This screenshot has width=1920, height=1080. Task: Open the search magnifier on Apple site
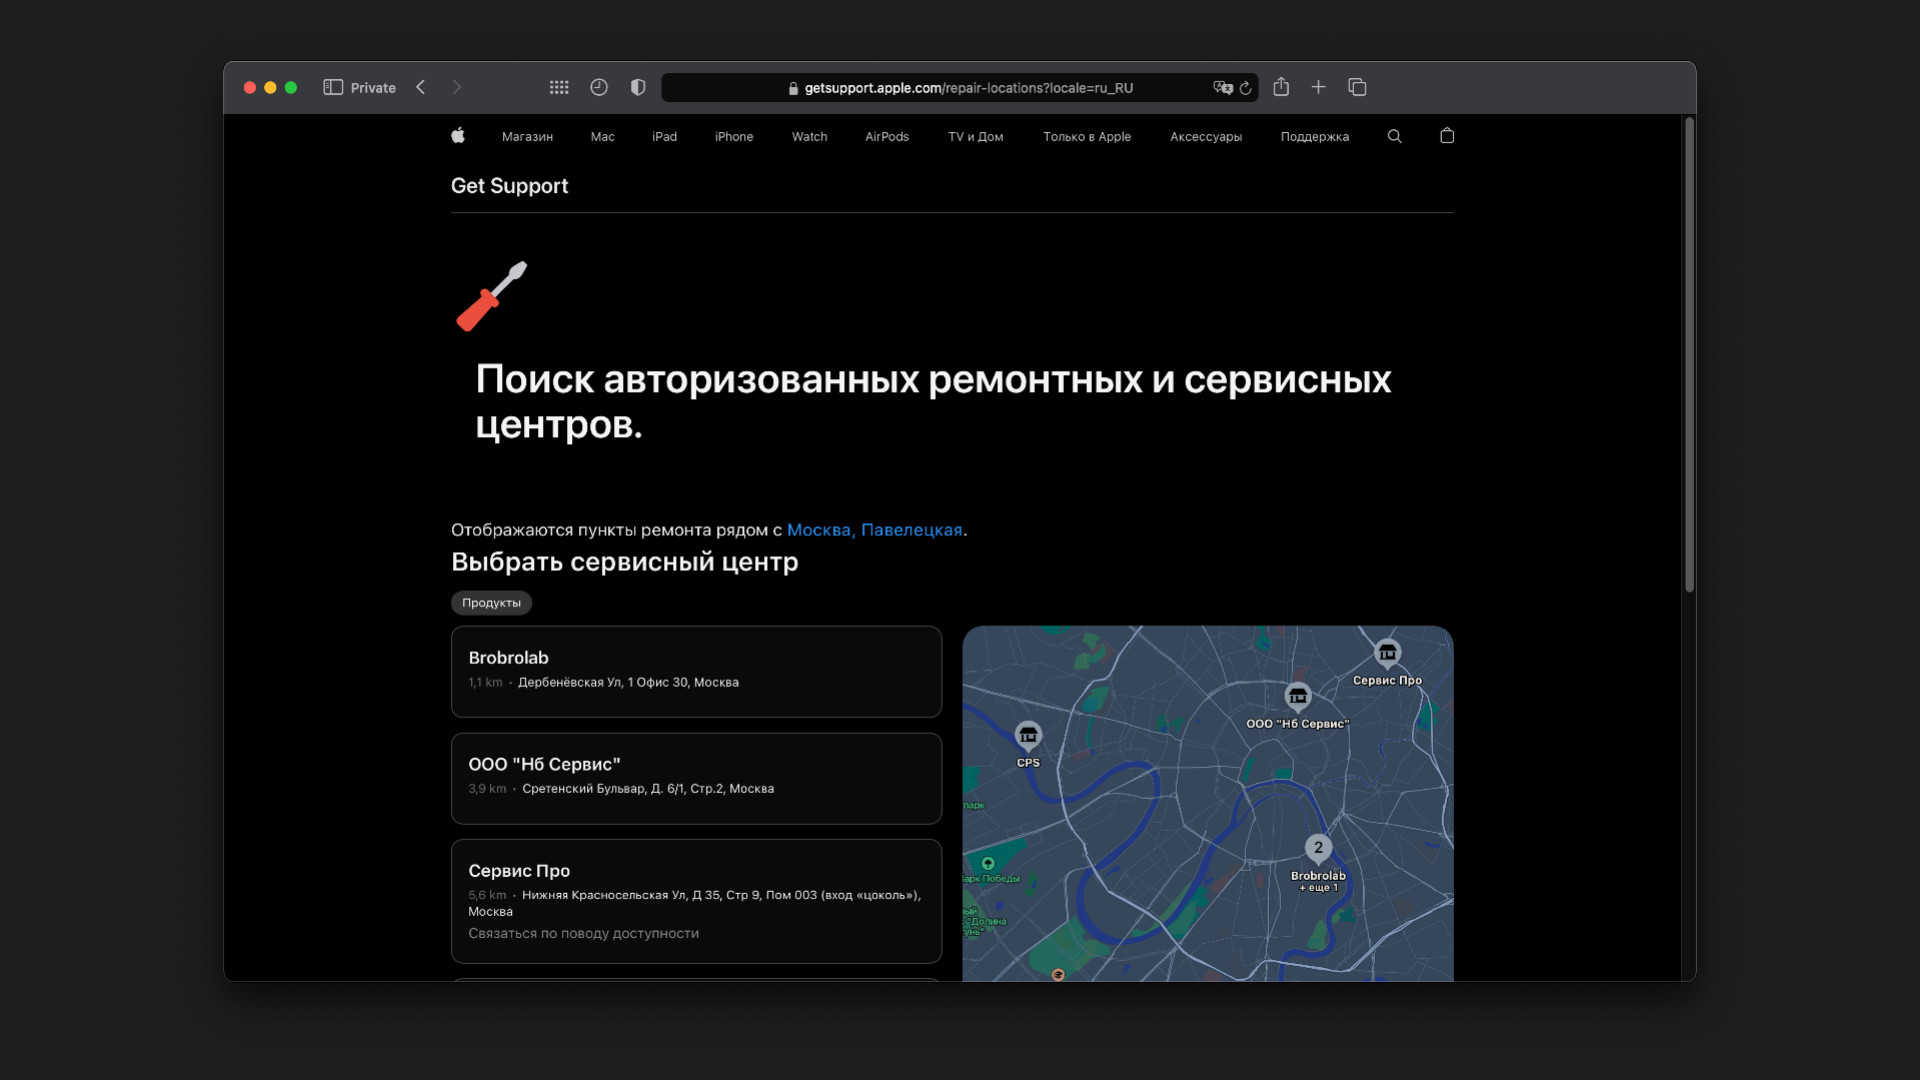pyautogui.click(x=1395, y=136)
